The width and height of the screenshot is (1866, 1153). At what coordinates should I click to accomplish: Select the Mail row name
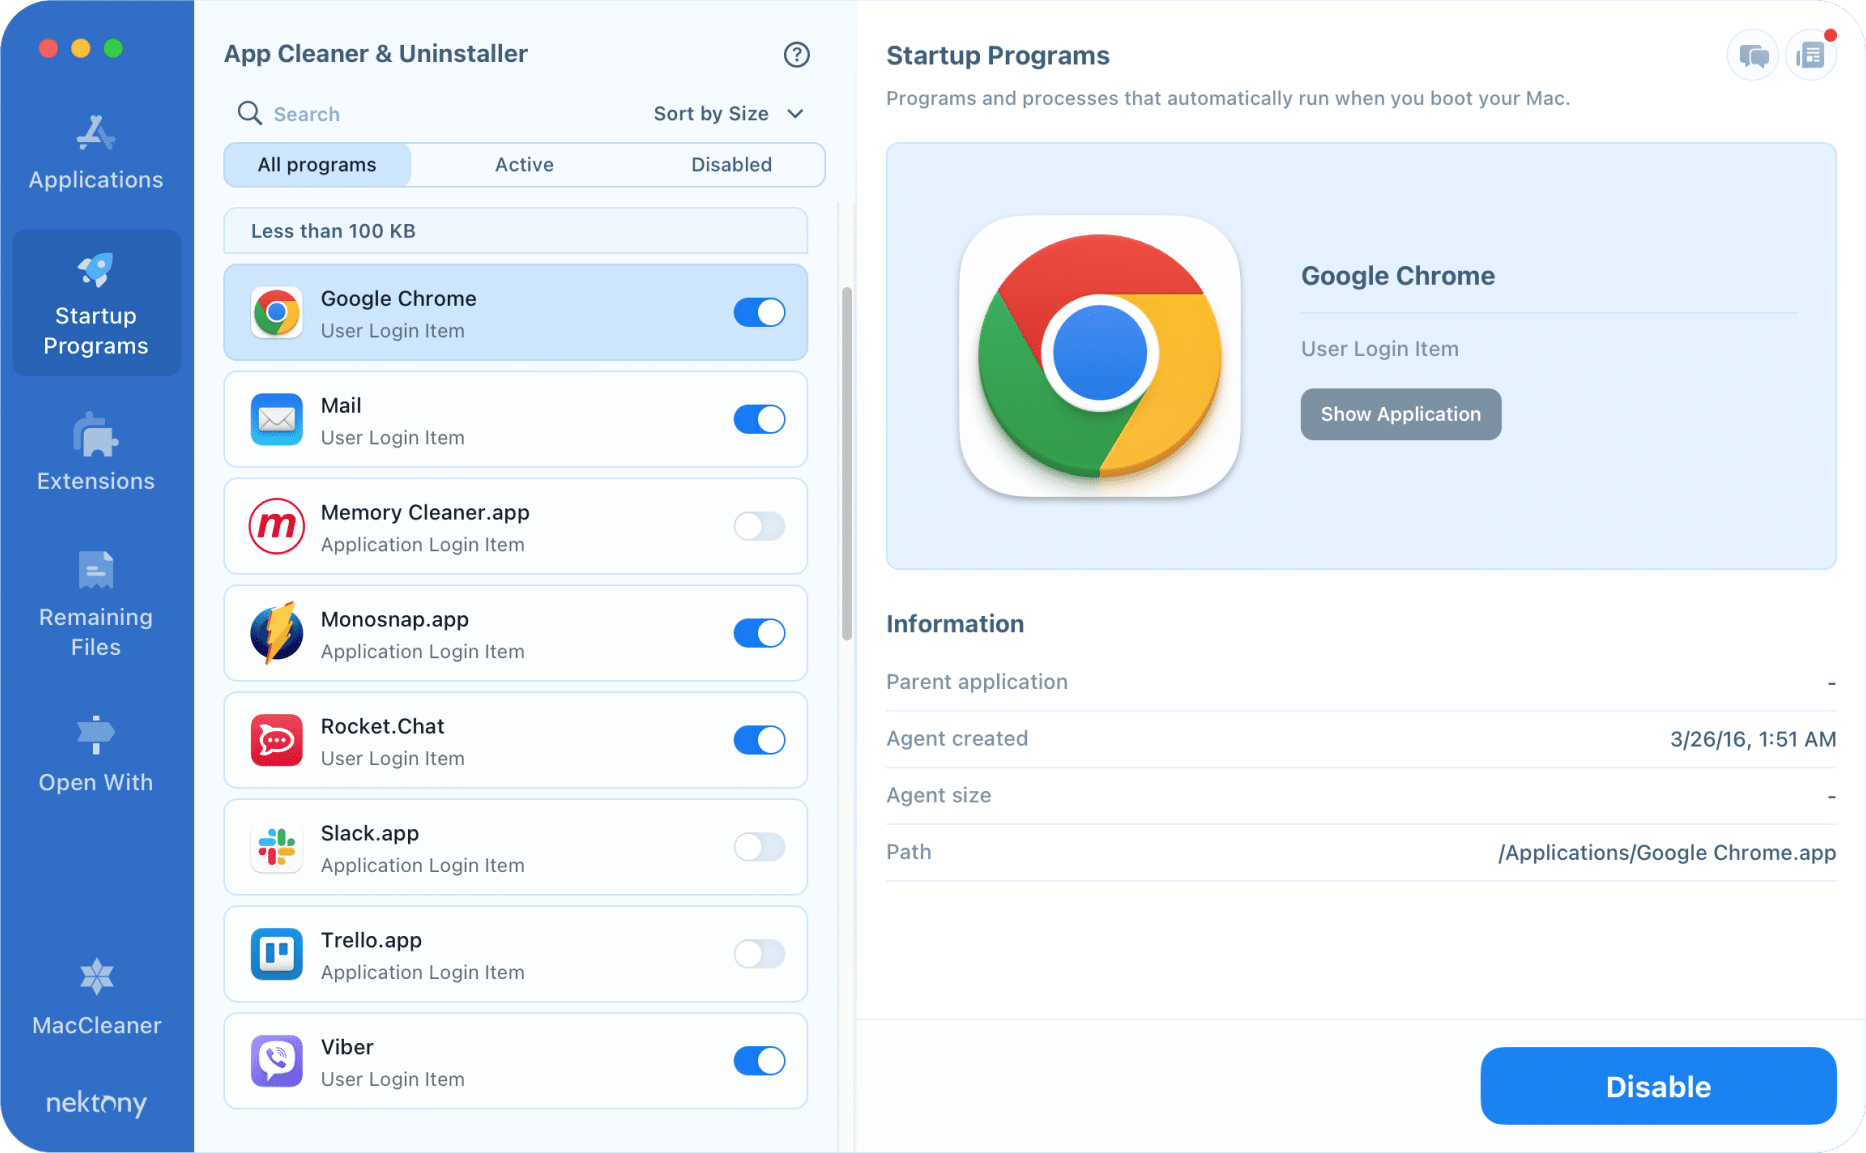[341, 405]
